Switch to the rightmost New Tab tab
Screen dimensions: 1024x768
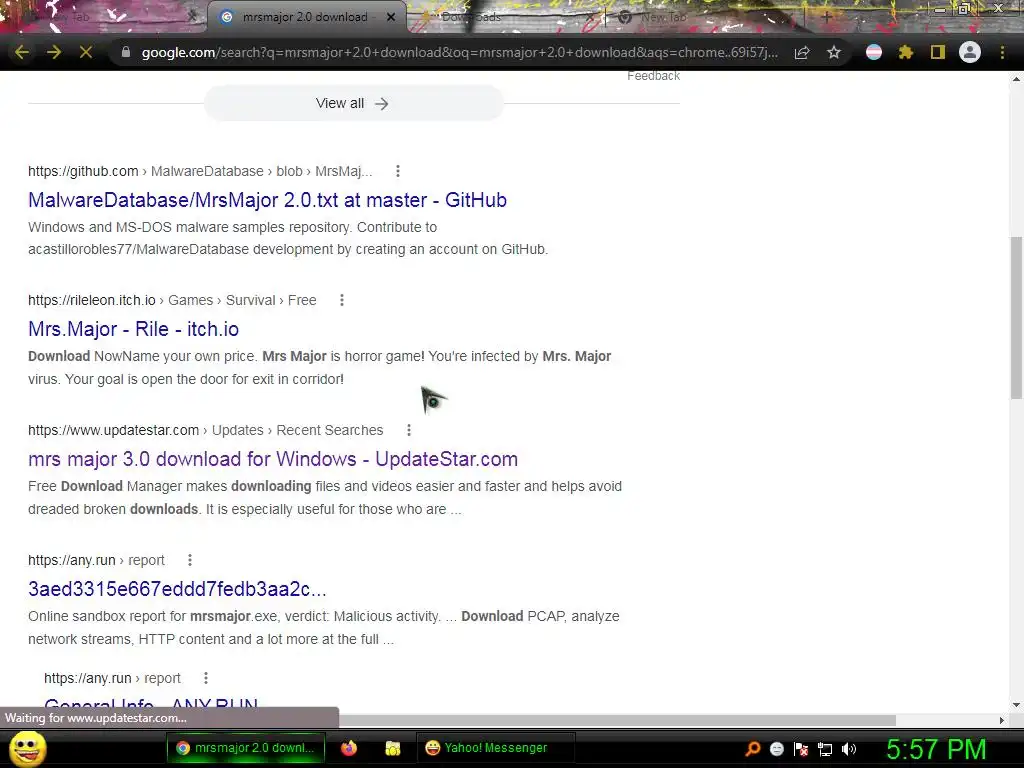pyautogui.click(x=664, y=17)
